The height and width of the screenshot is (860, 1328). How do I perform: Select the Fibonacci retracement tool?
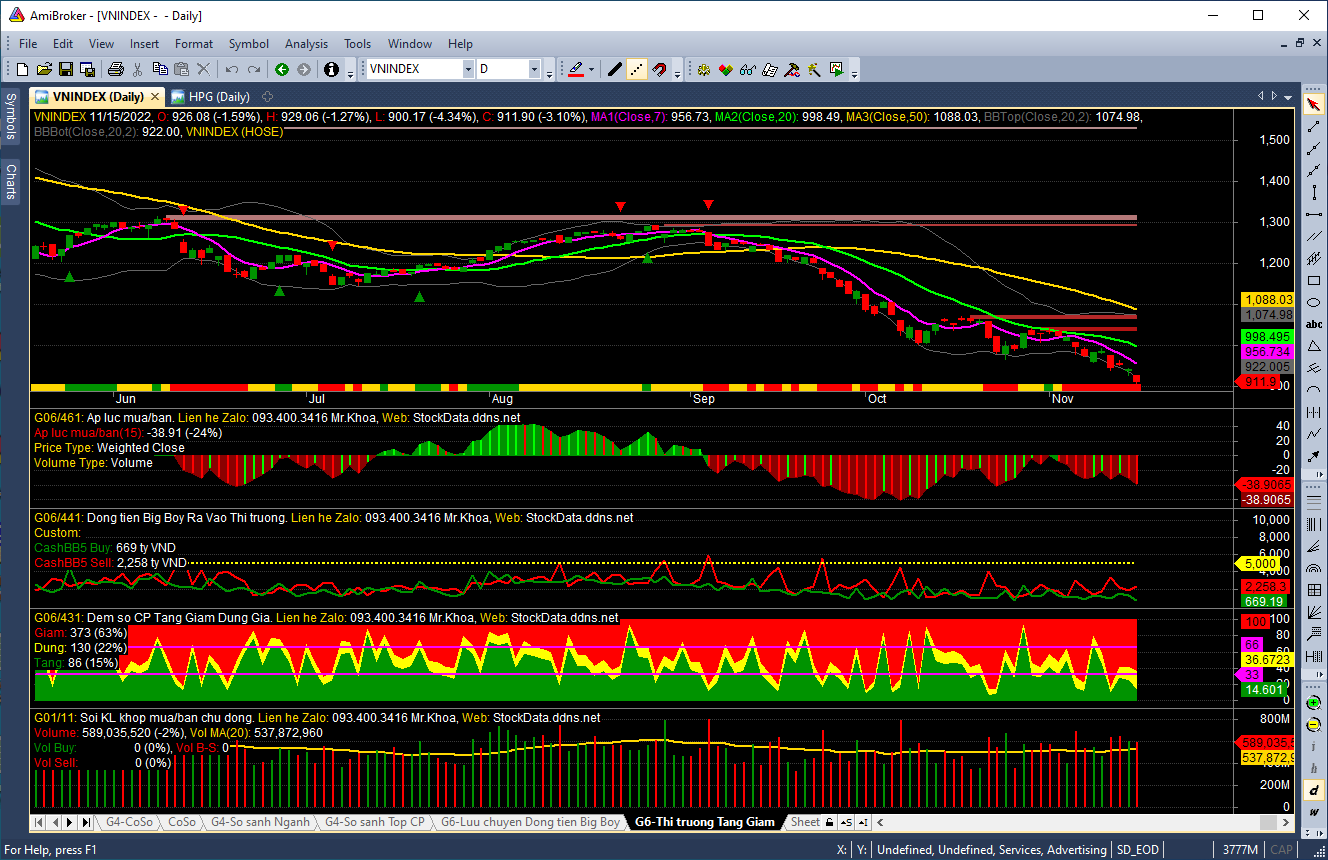1313,501
